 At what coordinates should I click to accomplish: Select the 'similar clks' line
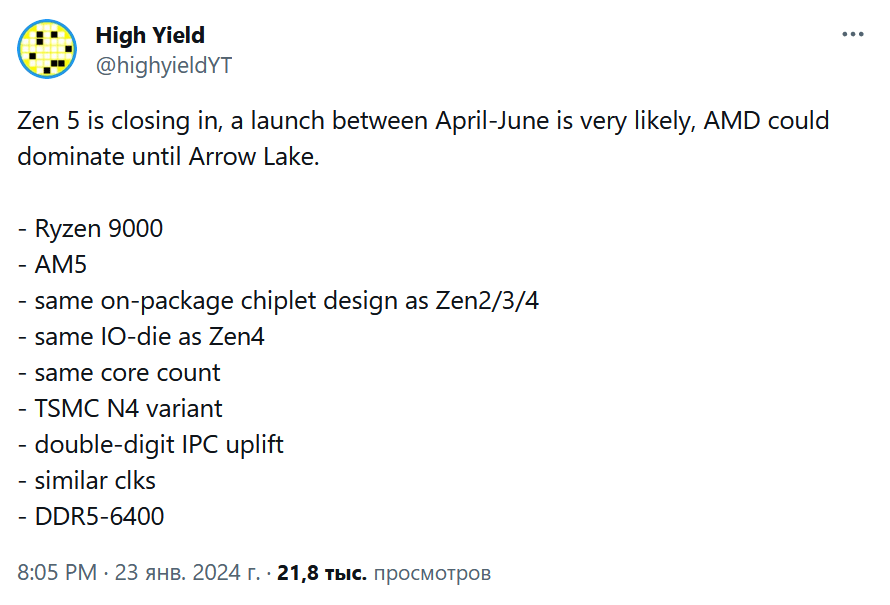point(86,481)
